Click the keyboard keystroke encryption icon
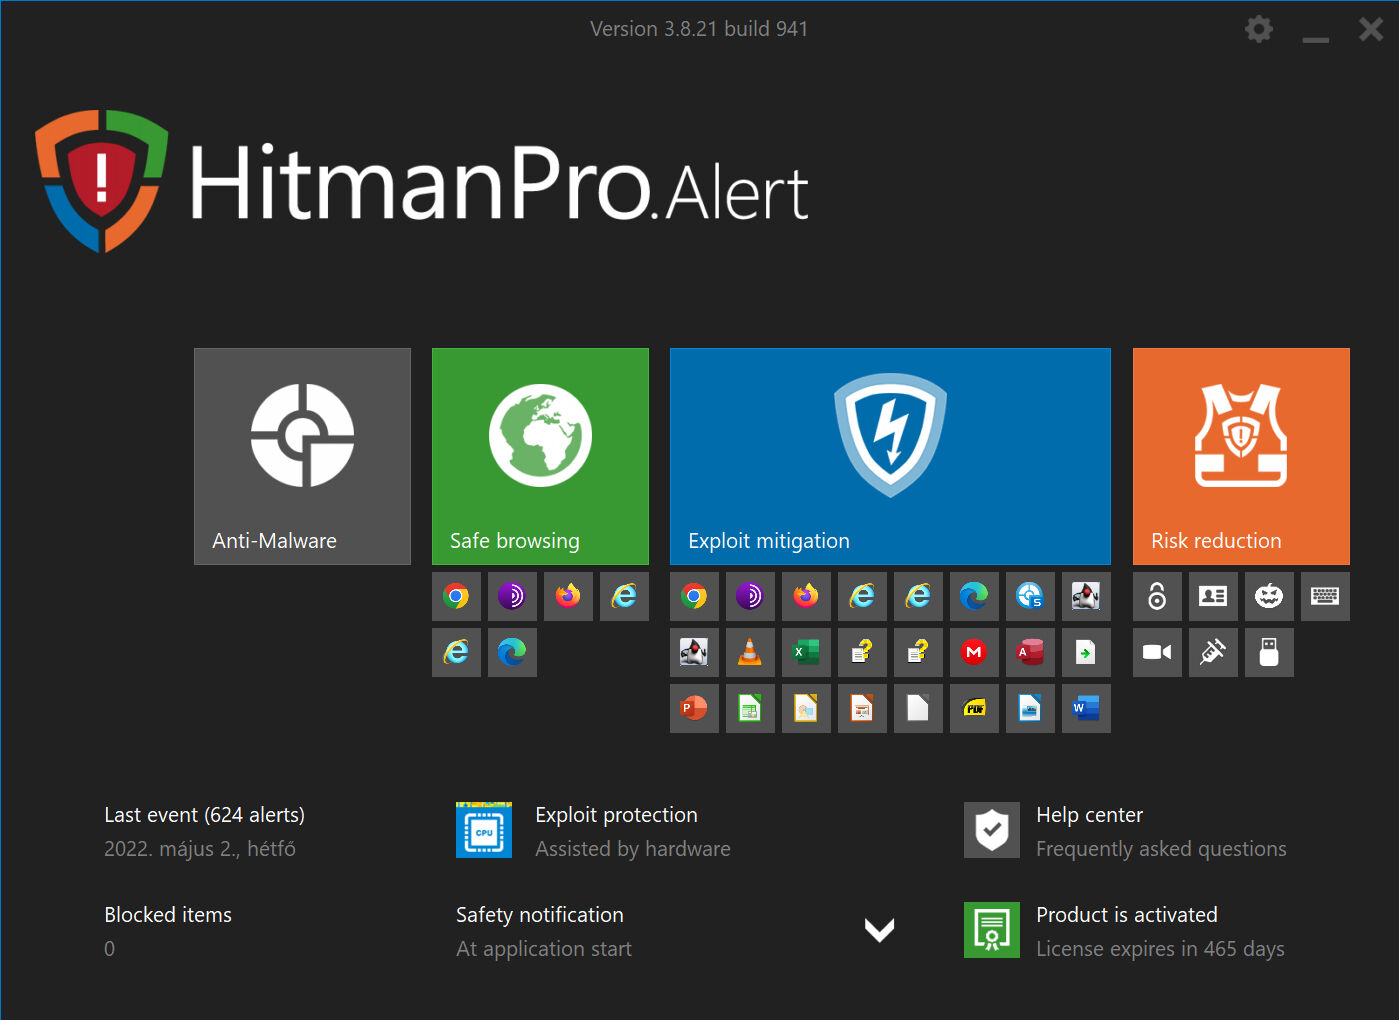 (1325, 596)
